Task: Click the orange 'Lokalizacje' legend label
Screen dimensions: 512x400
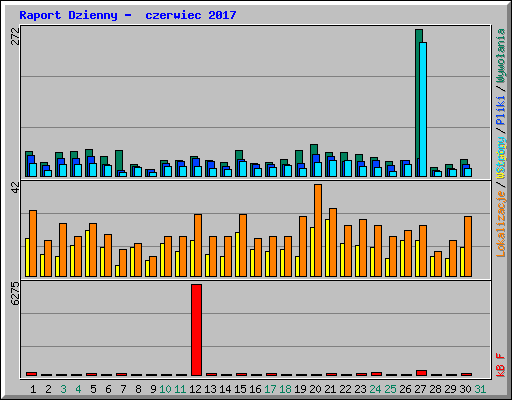Action: click(501, 224)
